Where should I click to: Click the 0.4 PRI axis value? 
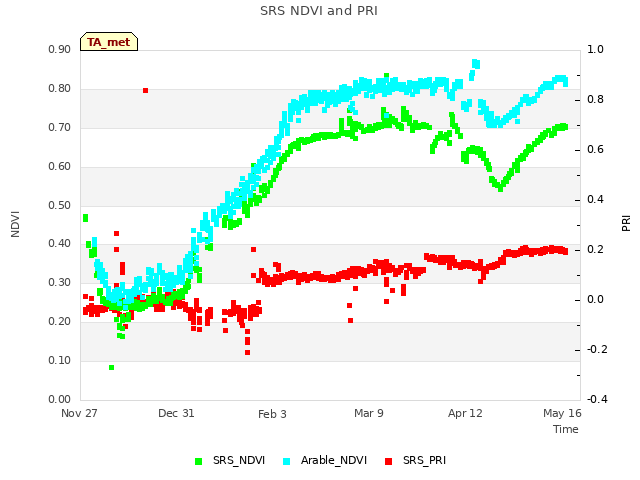coord(595,199)
